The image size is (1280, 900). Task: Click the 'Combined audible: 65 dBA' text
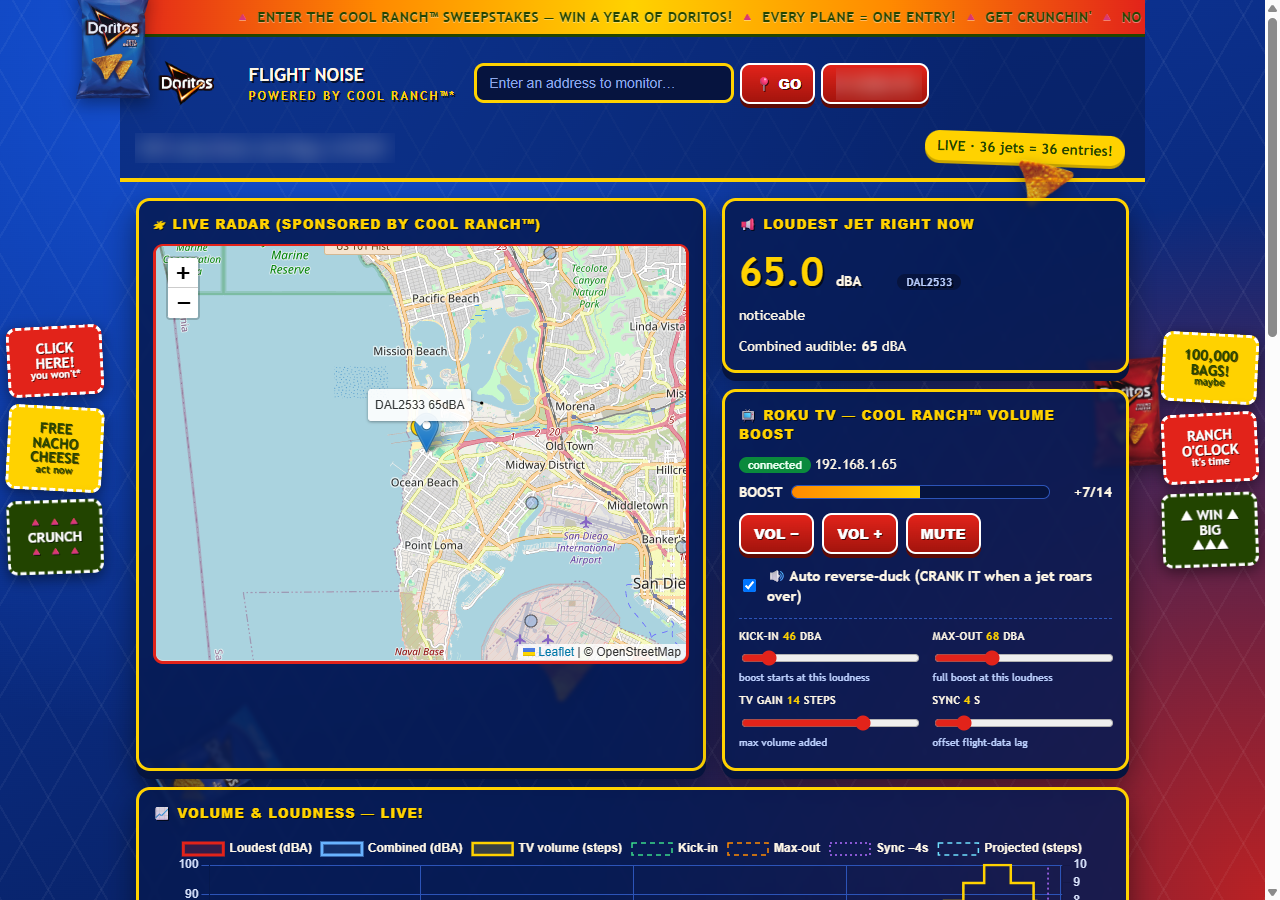point(822,346)
